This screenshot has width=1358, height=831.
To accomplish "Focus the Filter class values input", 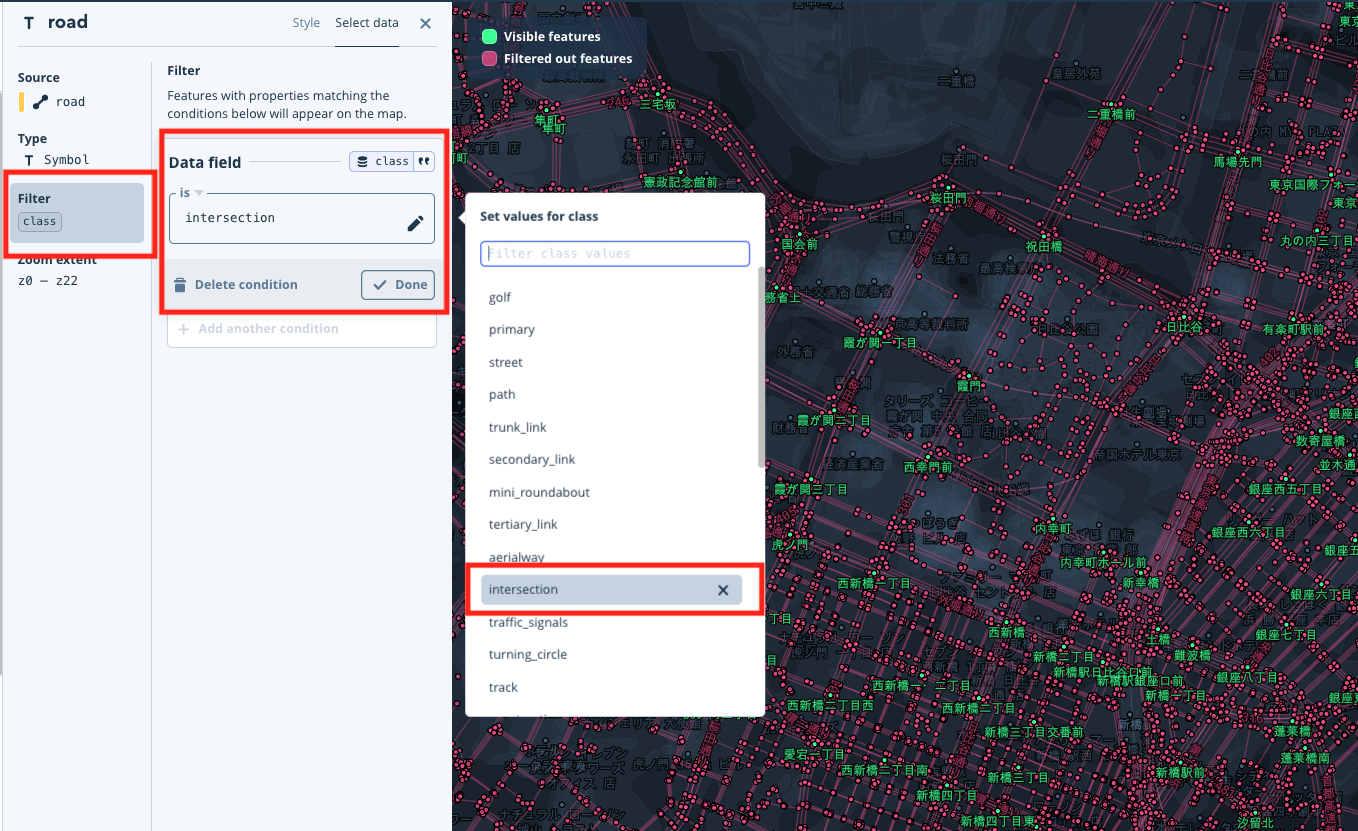I will [615, 254].
